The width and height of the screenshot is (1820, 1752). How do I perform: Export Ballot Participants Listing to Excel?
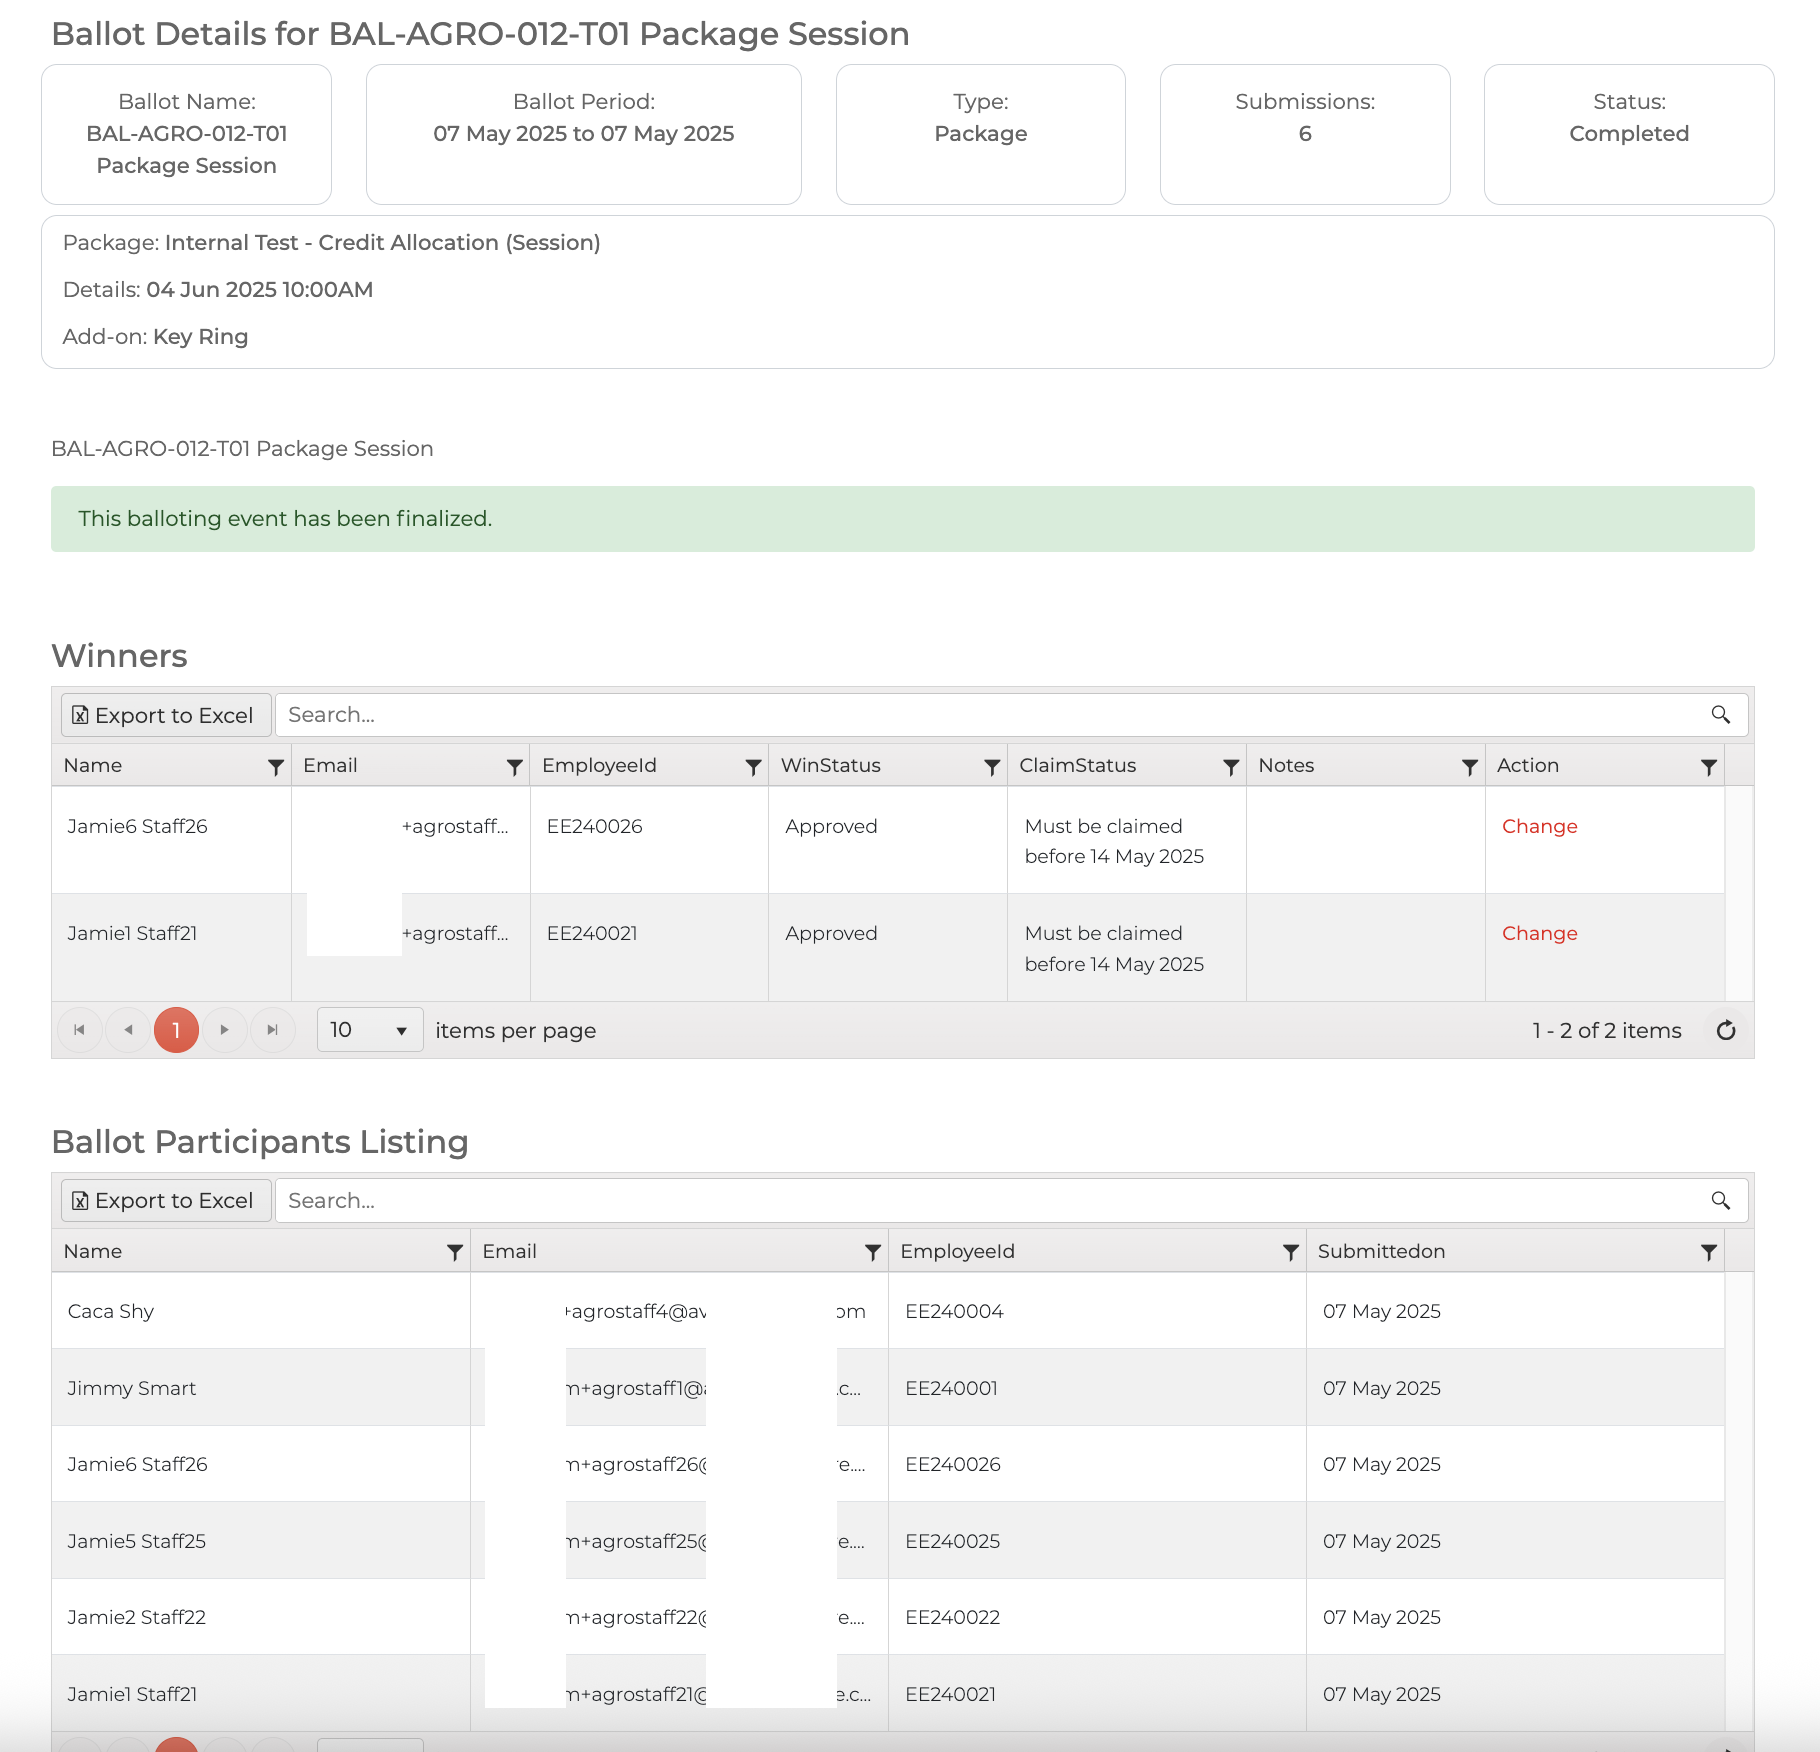(165, 1200)
